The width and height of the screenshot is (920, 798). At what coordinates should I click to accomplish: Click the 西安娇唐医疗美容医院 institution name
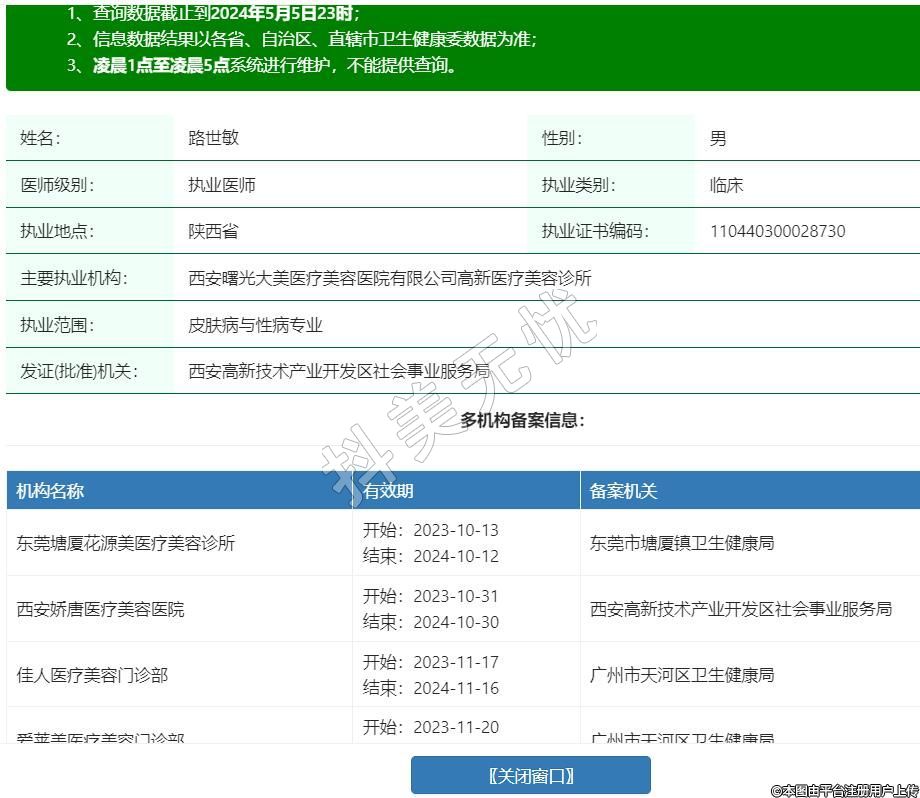pos(100,609)
